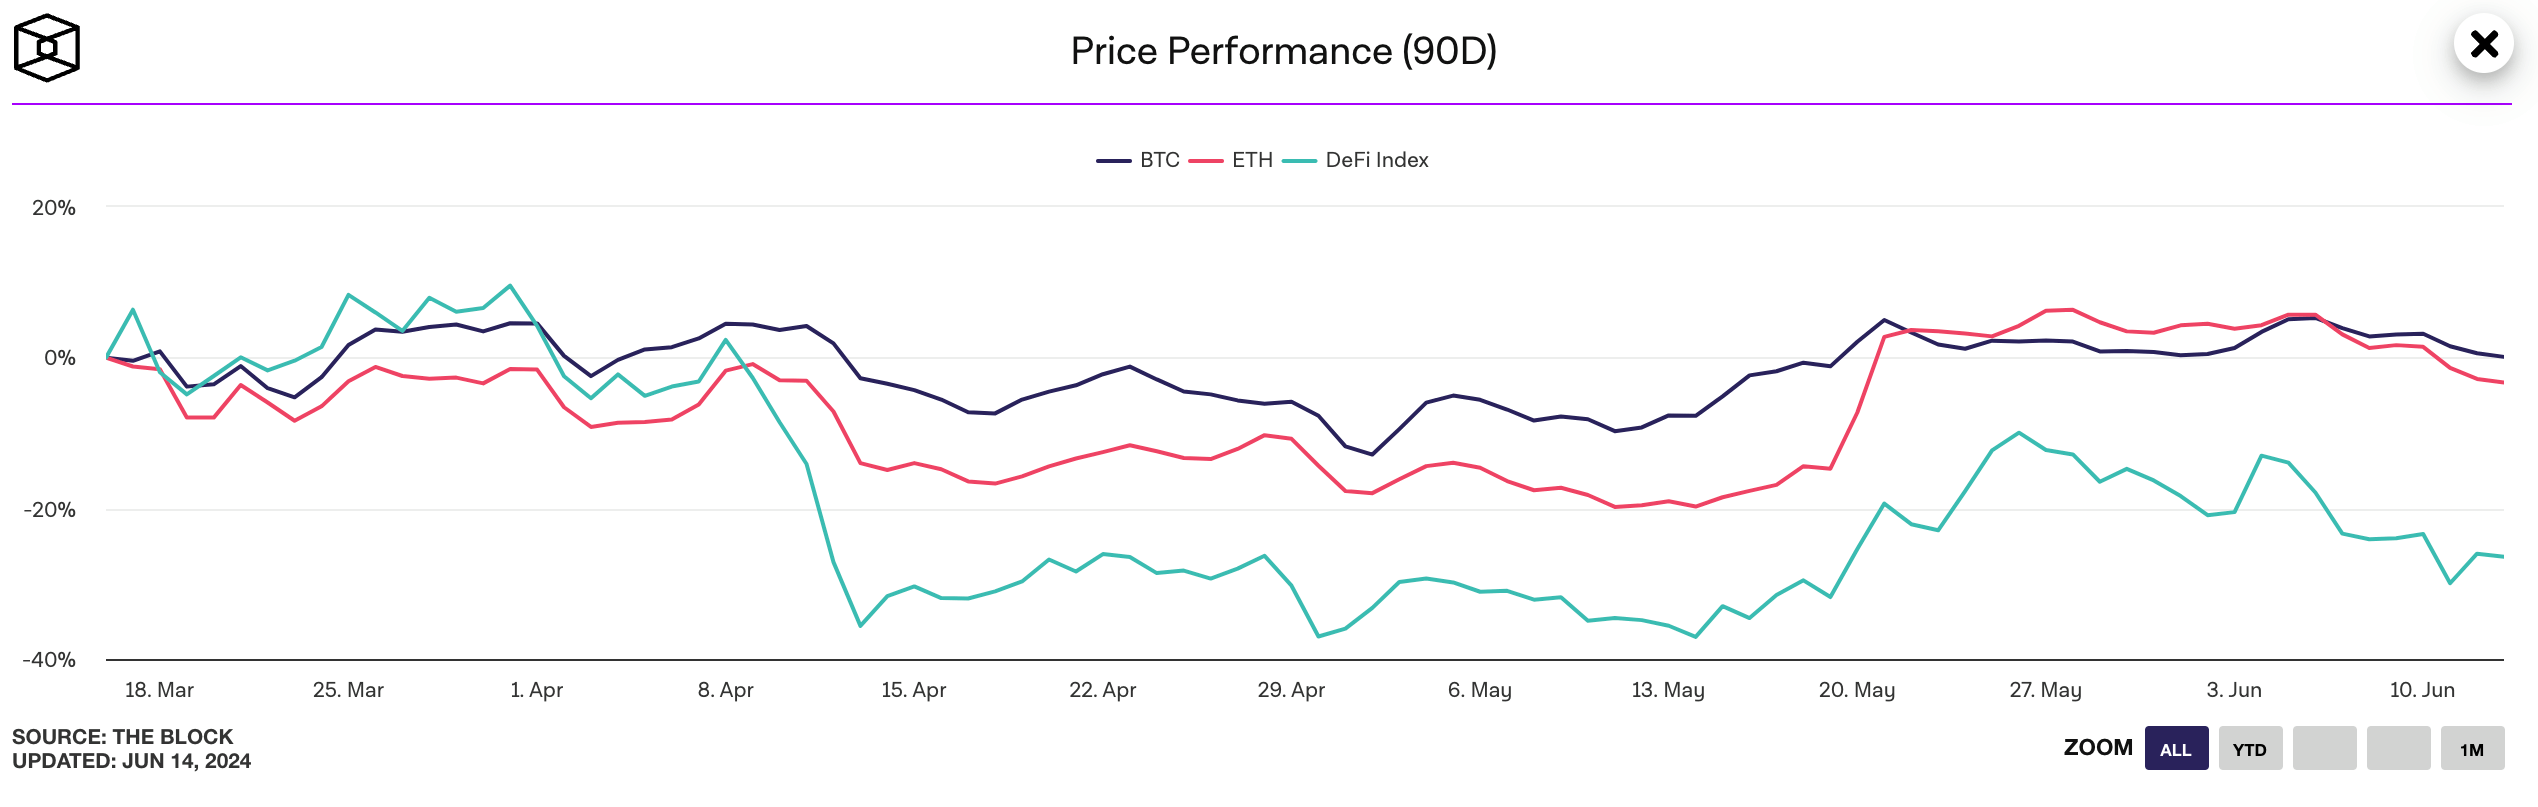Set zoom range to 1M
2538x807 pixels.
pyautogui.click(x=2472, y=749)
